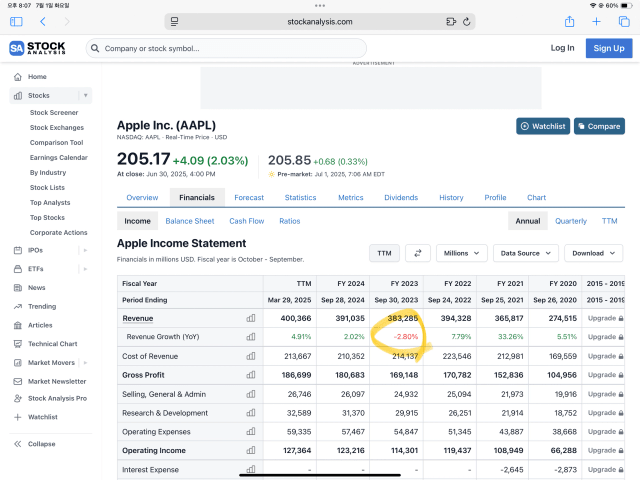The height and width of the screenshot is (480, 640).
Task: Click the Trending chart icon
Action: [x=18, y=307]
